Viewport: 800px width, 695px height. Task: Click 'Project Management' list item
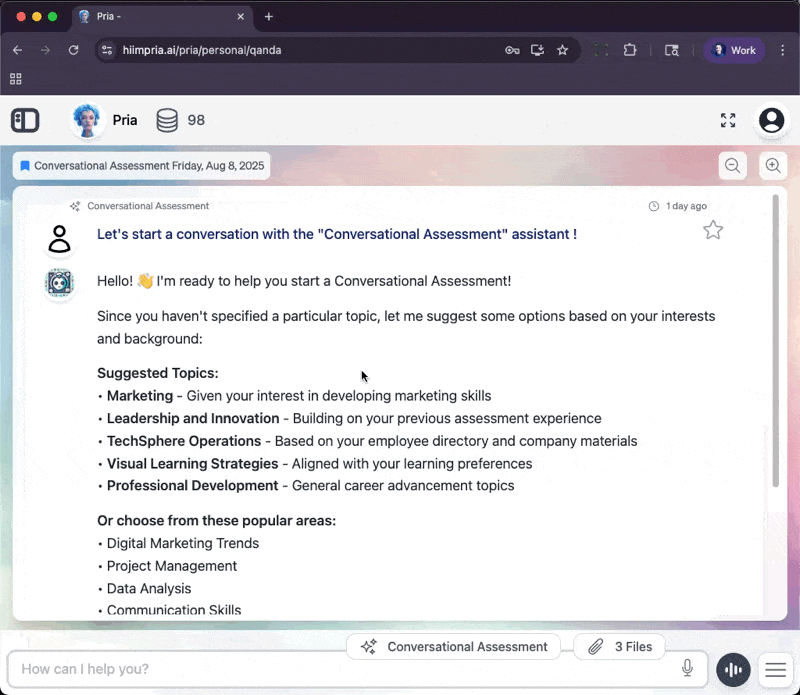pos(171,566)
